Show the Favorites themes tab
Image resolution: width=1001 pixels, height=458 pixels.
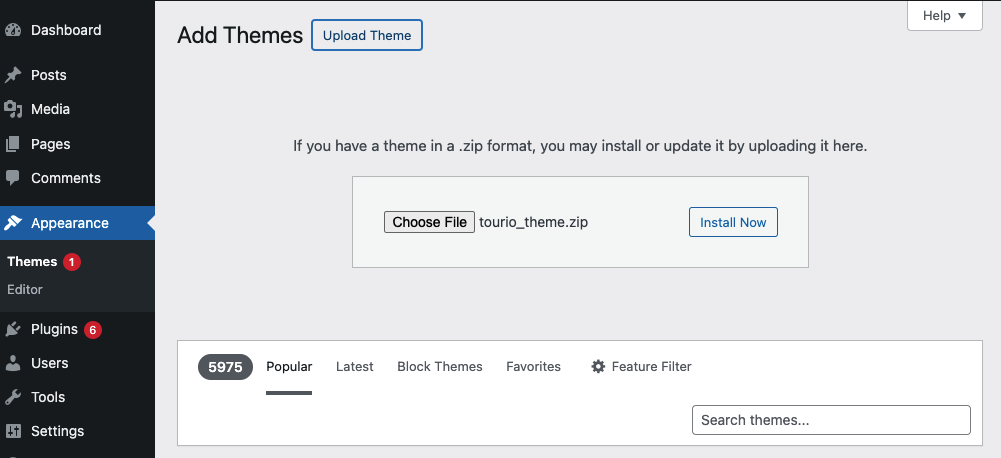click(533, 367)
